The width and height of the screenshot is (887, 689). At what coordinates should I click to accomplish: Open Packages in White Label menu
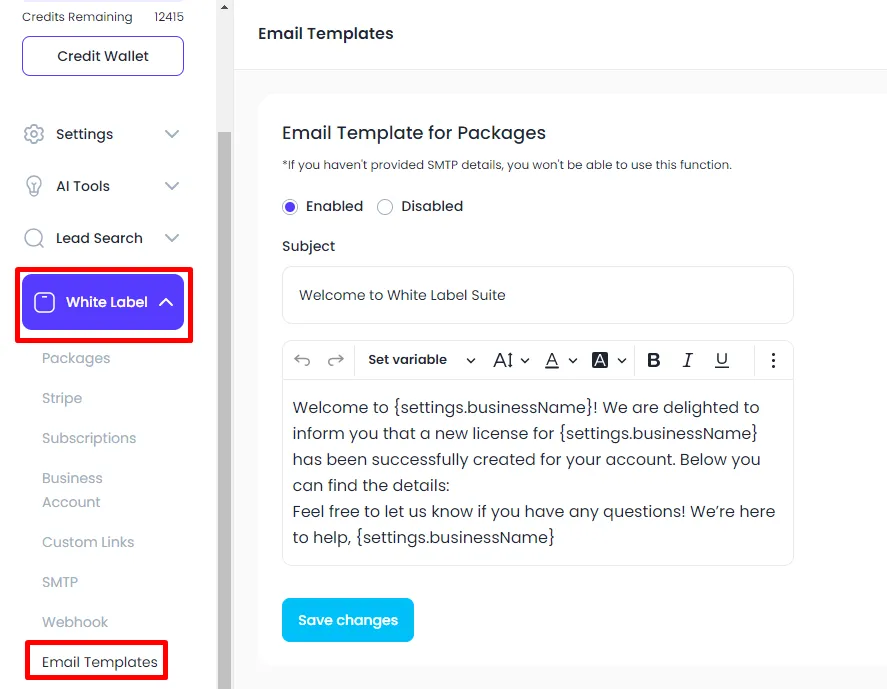(76, 358)
